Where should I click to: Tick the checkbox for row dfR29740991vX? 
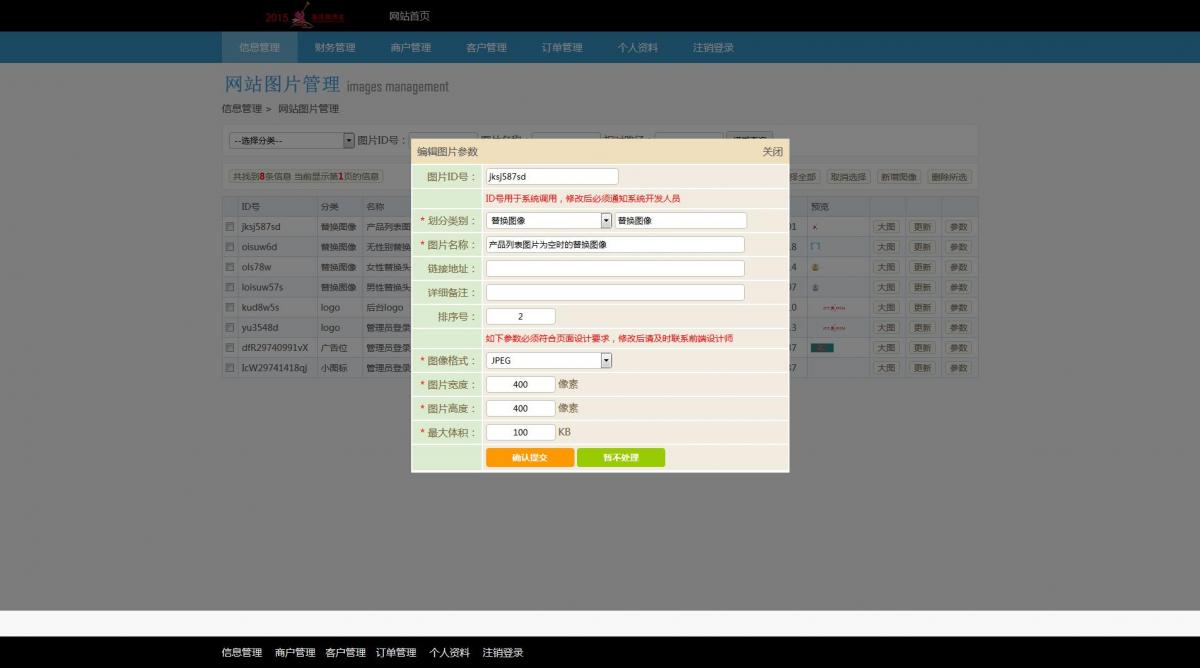pyautogui.click(x=230, y=348)
